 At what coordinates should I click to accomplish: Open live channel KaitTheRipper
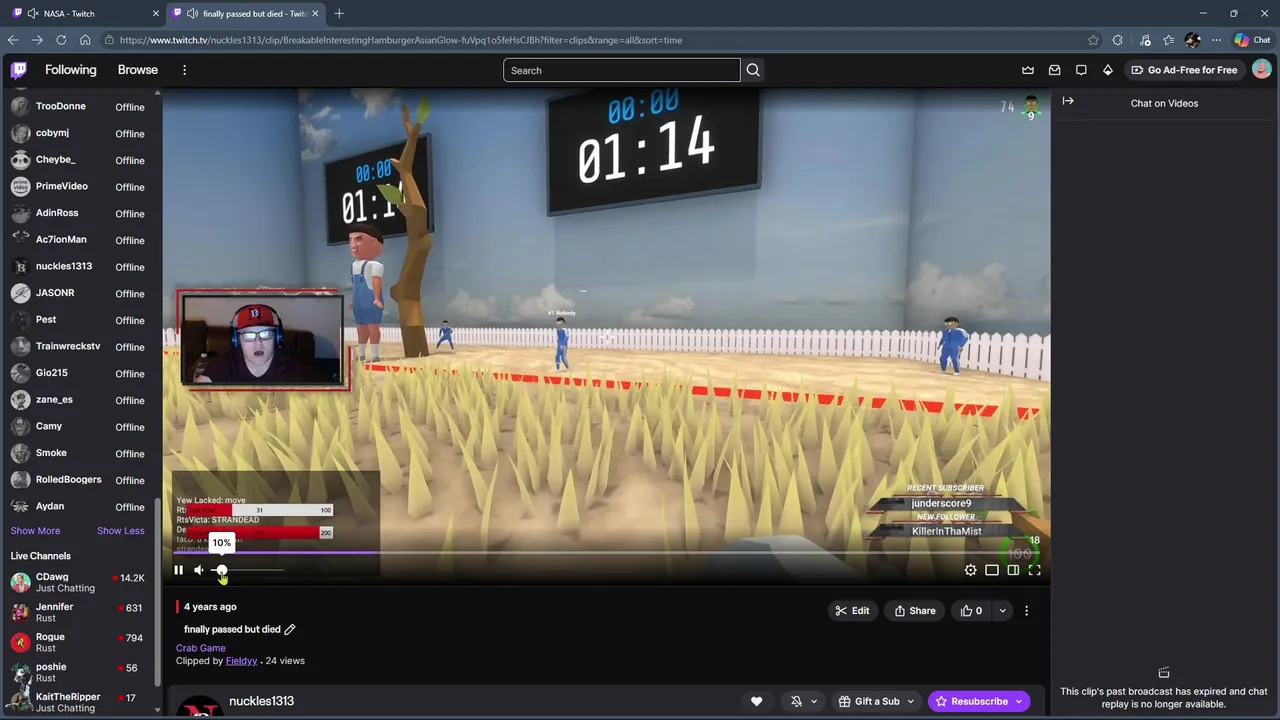[x=78, y=702]
